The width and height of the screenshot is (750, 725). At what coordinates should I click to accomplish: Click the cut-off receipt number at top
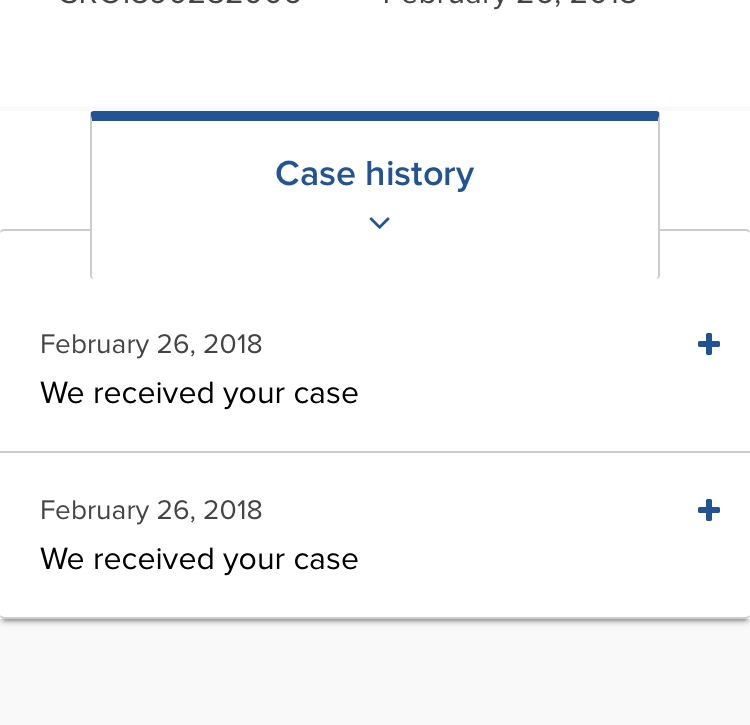click(181, 2)
